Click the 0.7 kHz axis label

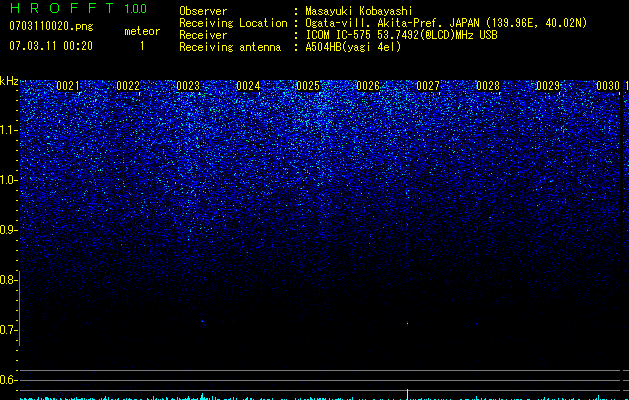pos(8,330)
